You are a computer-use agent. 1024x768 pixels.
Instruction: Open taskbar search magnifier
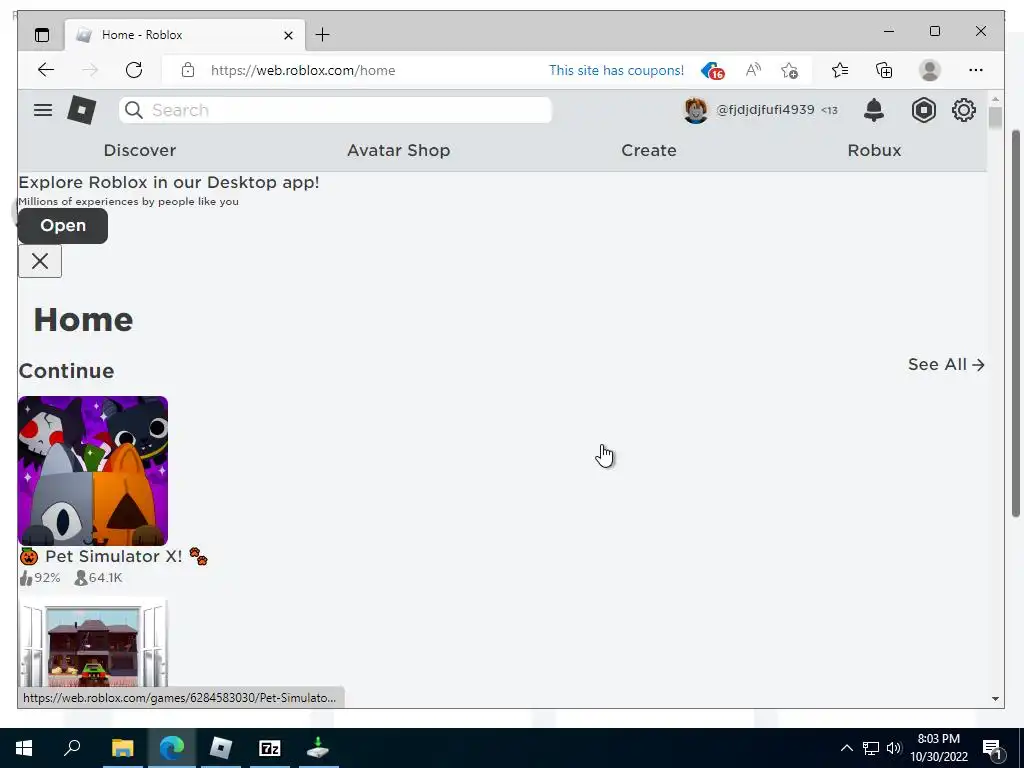tap(72, 747)
